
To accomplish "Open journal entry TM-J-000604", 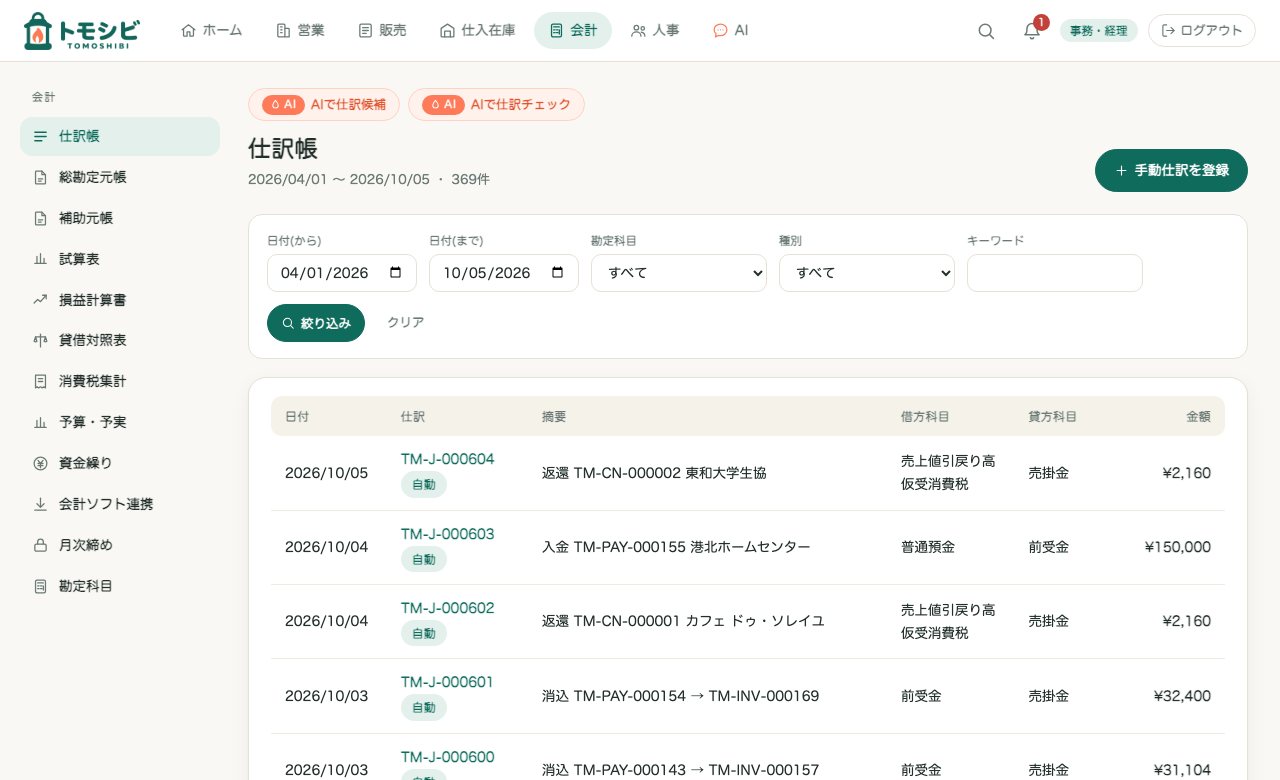I will click(448, 459).
